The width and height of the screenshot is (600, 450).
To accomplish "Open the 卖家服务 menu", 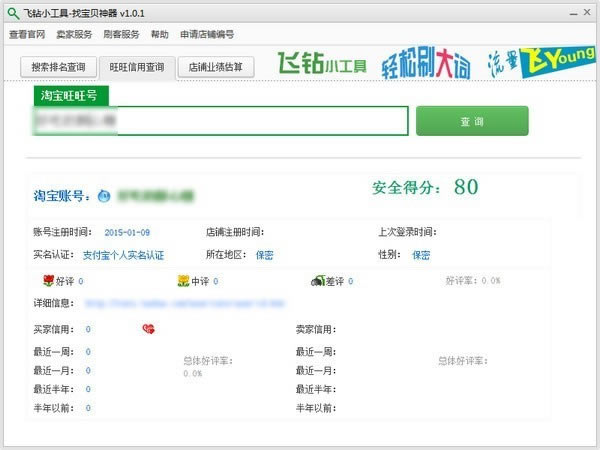I will point(75,34).
